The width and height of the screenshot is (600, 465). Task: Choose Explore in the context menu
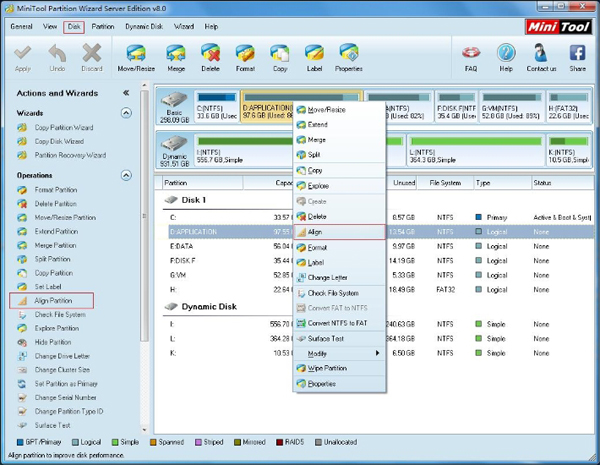[x=339, y=186]
